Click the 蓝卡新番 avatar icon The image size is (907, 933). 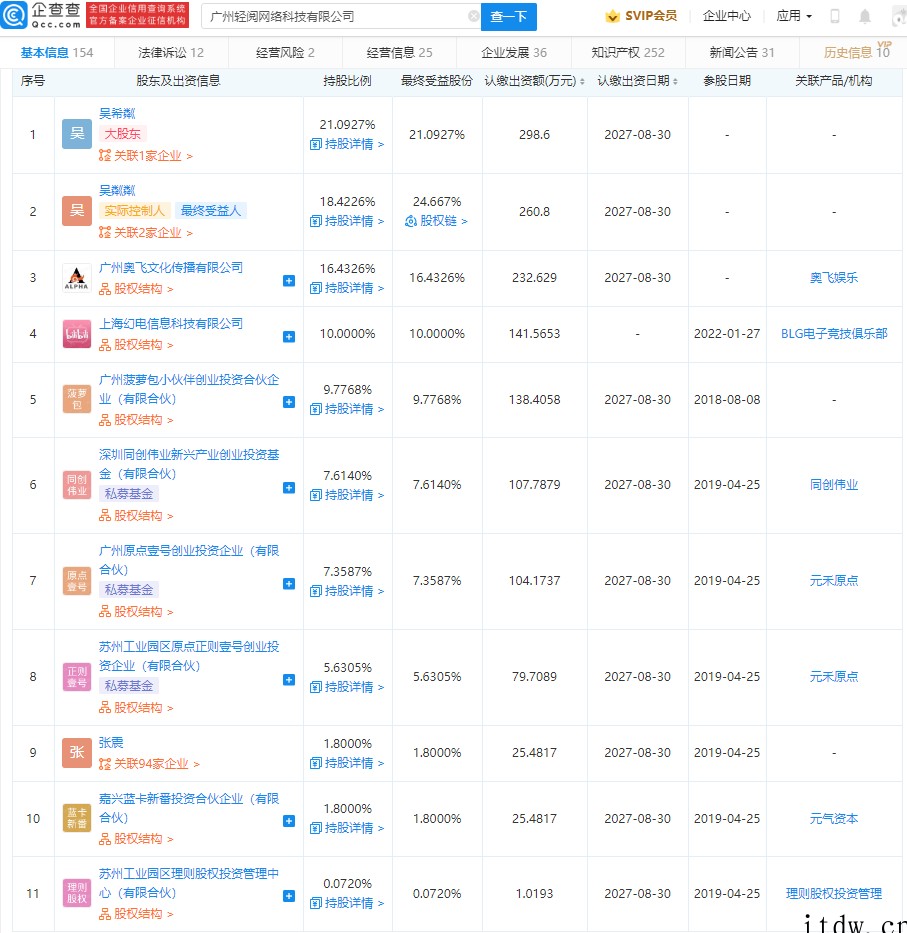[77, 818]
